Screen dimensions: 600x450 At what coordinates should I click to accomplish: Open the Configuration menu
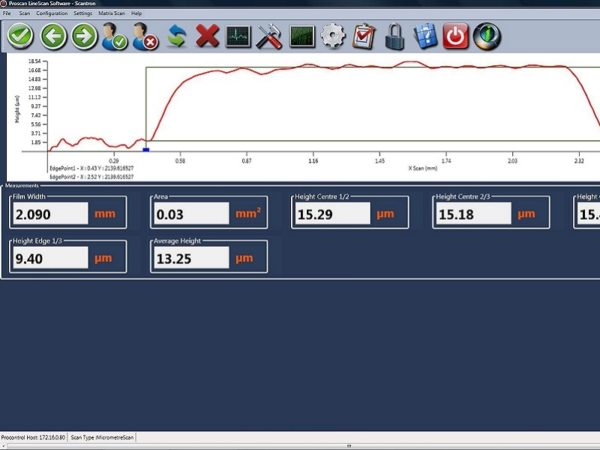tap(51, 13)
